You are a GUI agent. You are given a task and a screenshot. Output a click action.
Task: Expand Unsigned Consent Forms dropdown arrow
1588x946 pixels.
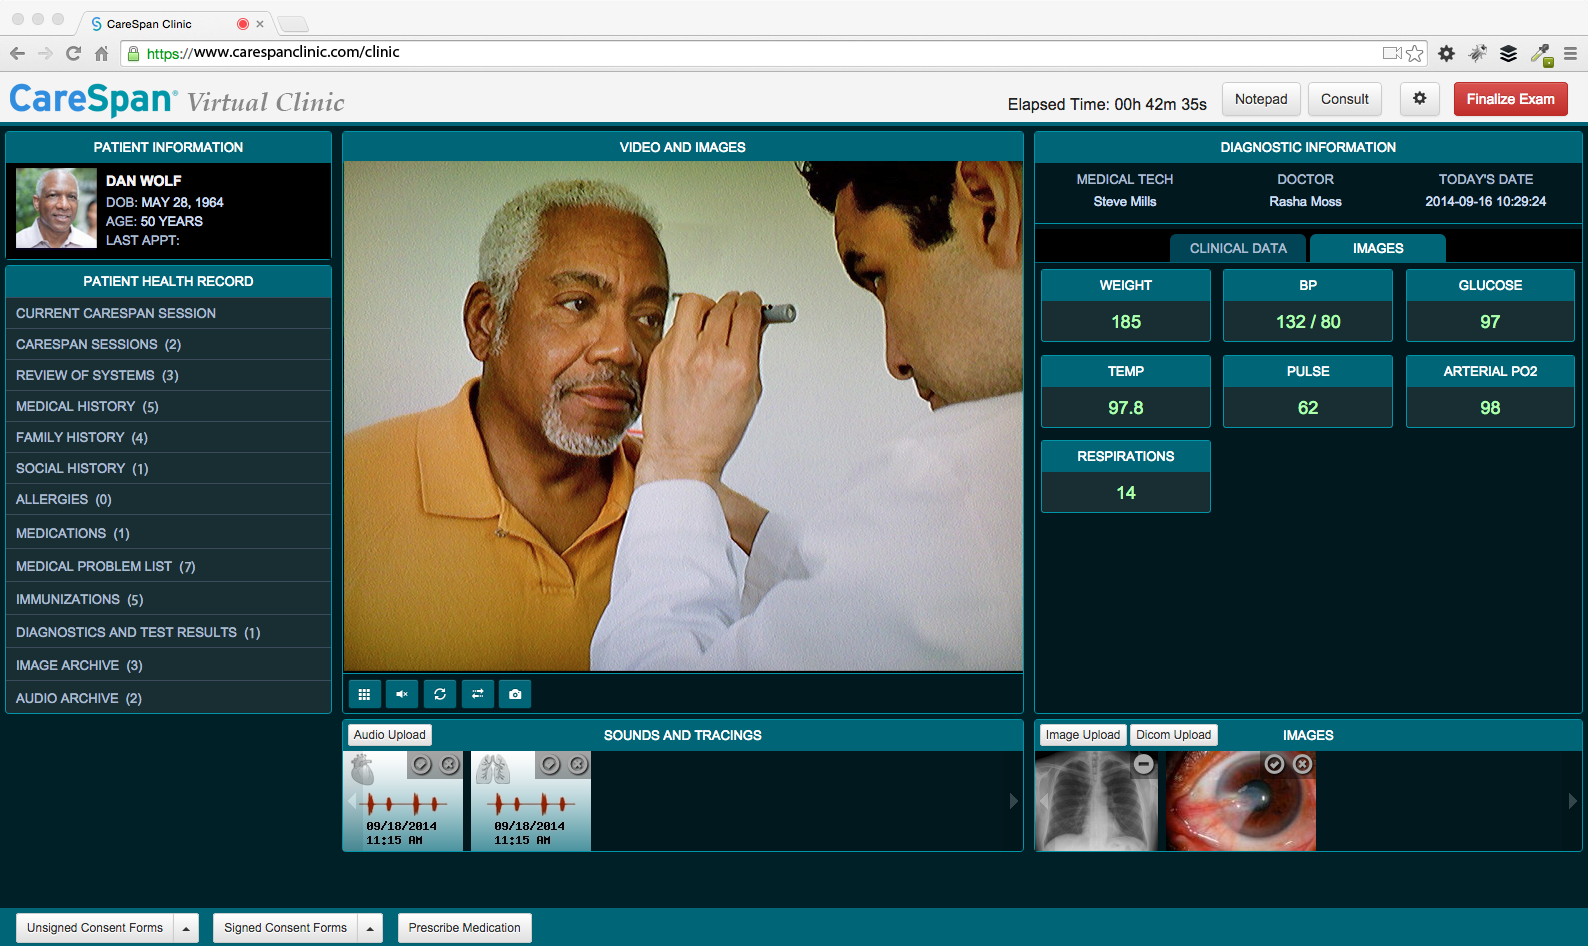tap(186, 928)
